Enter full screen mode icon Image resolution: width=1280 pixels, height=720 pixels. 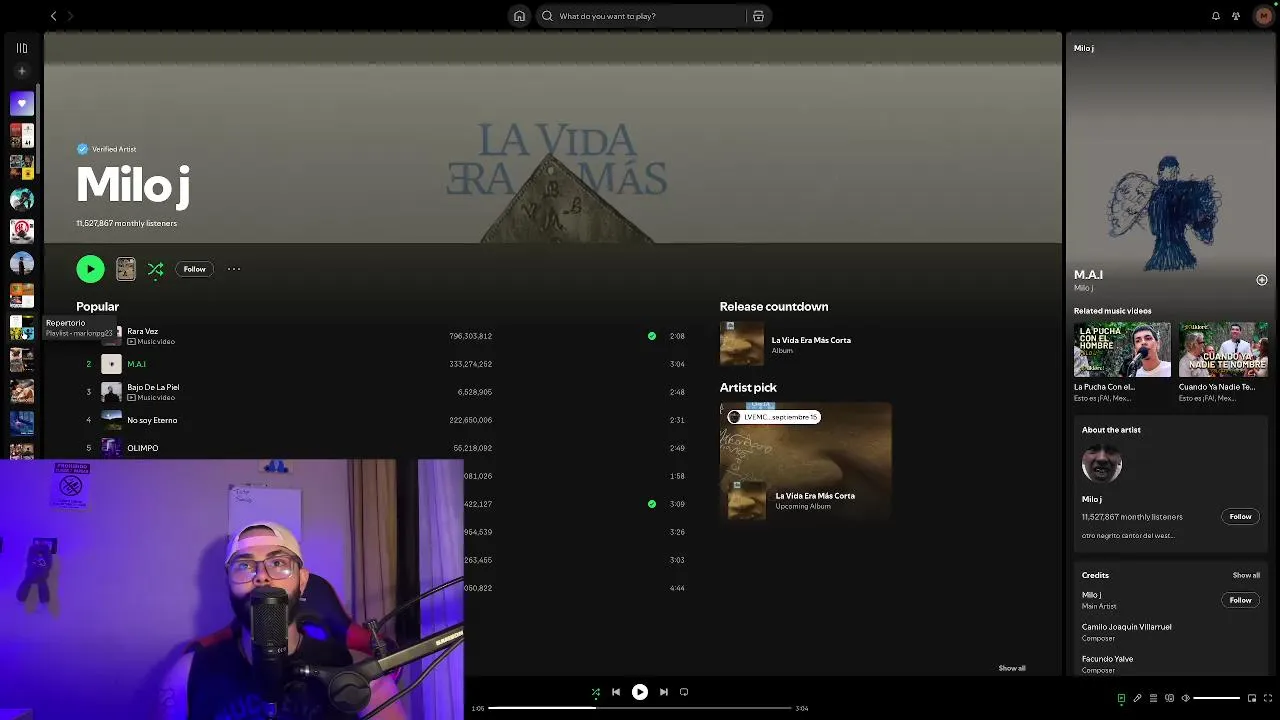pos(1268,698)
